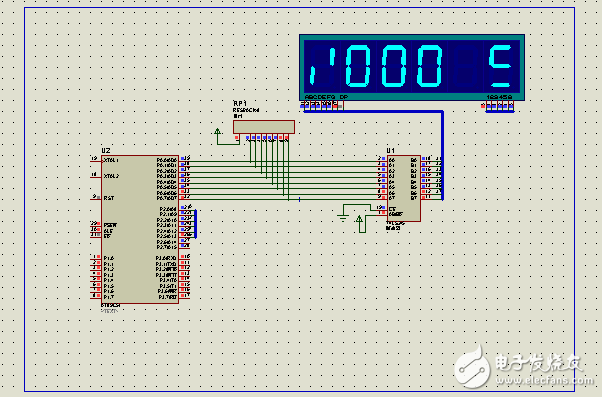
Task: Click the power arrow terminal beside RP1
Action: click(x=218, y=132)
